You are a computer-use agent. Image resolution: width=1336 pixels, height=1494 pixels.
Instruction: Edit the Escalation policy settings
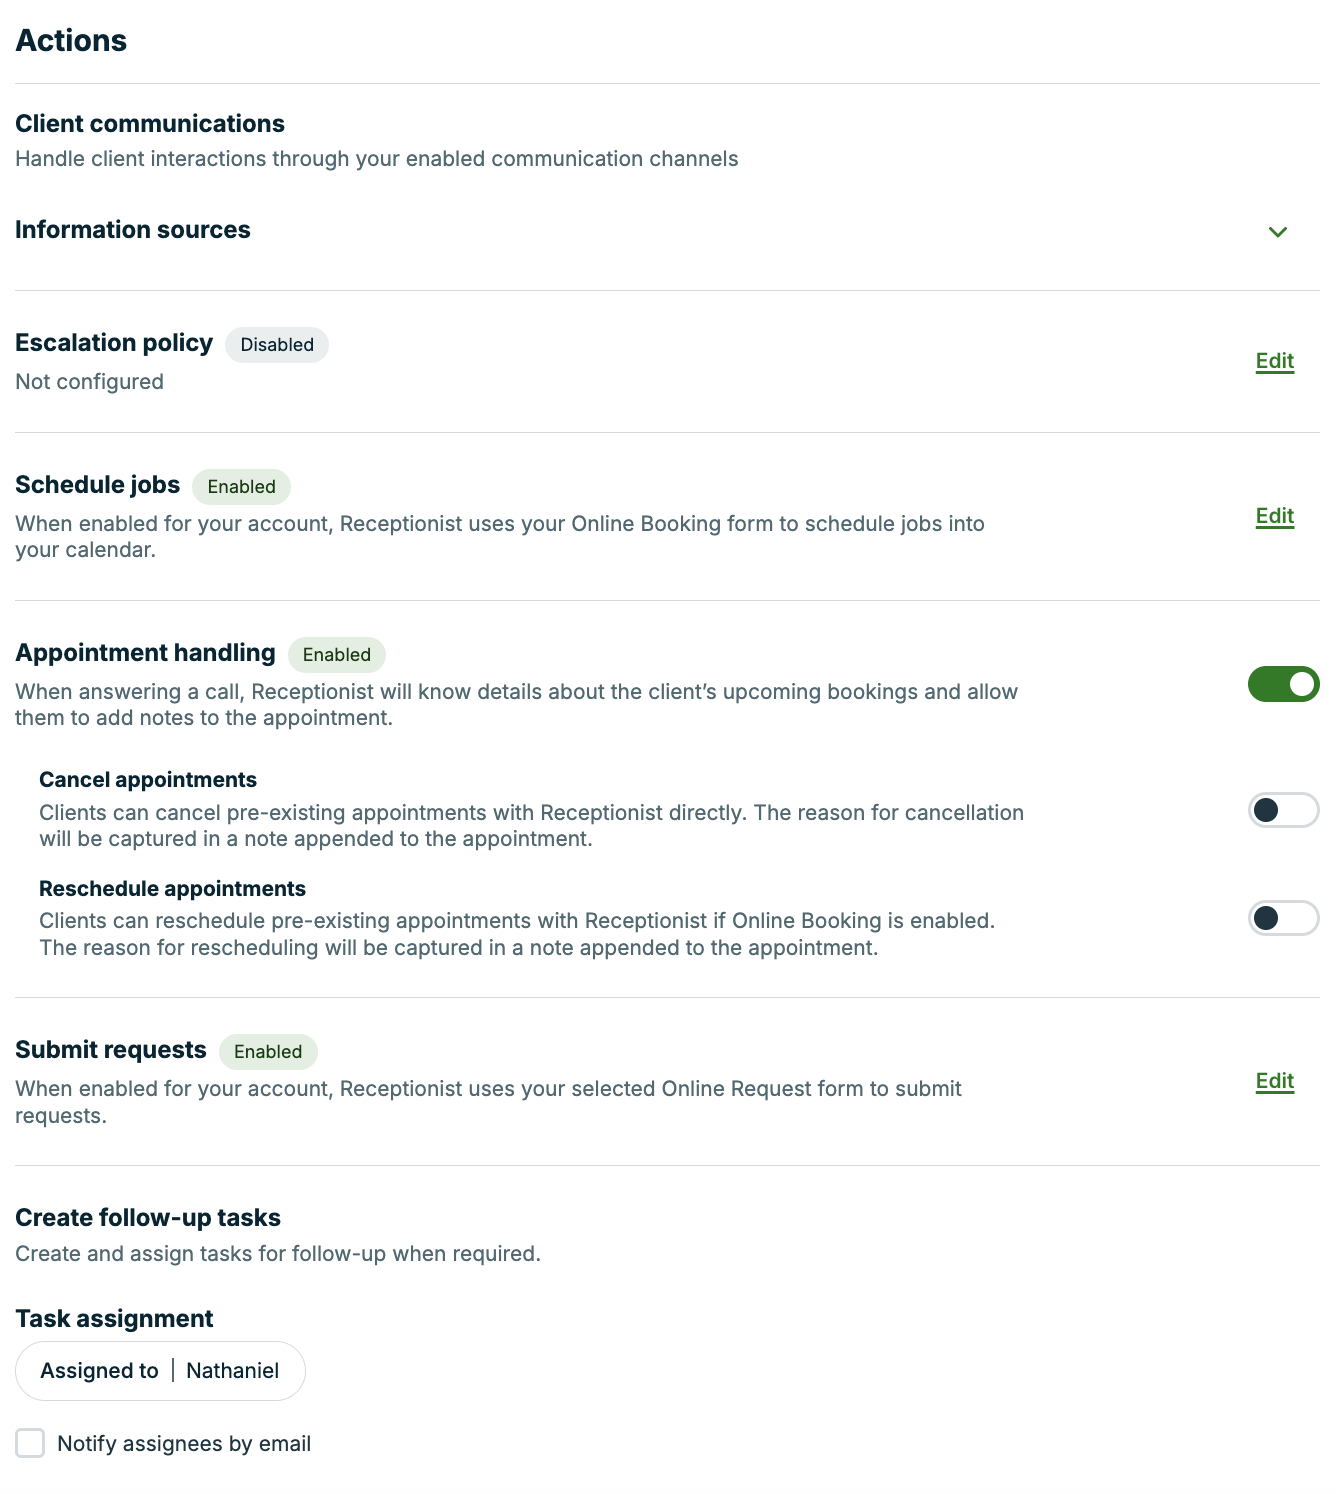pyautogui.click(x=1274, y=361)
